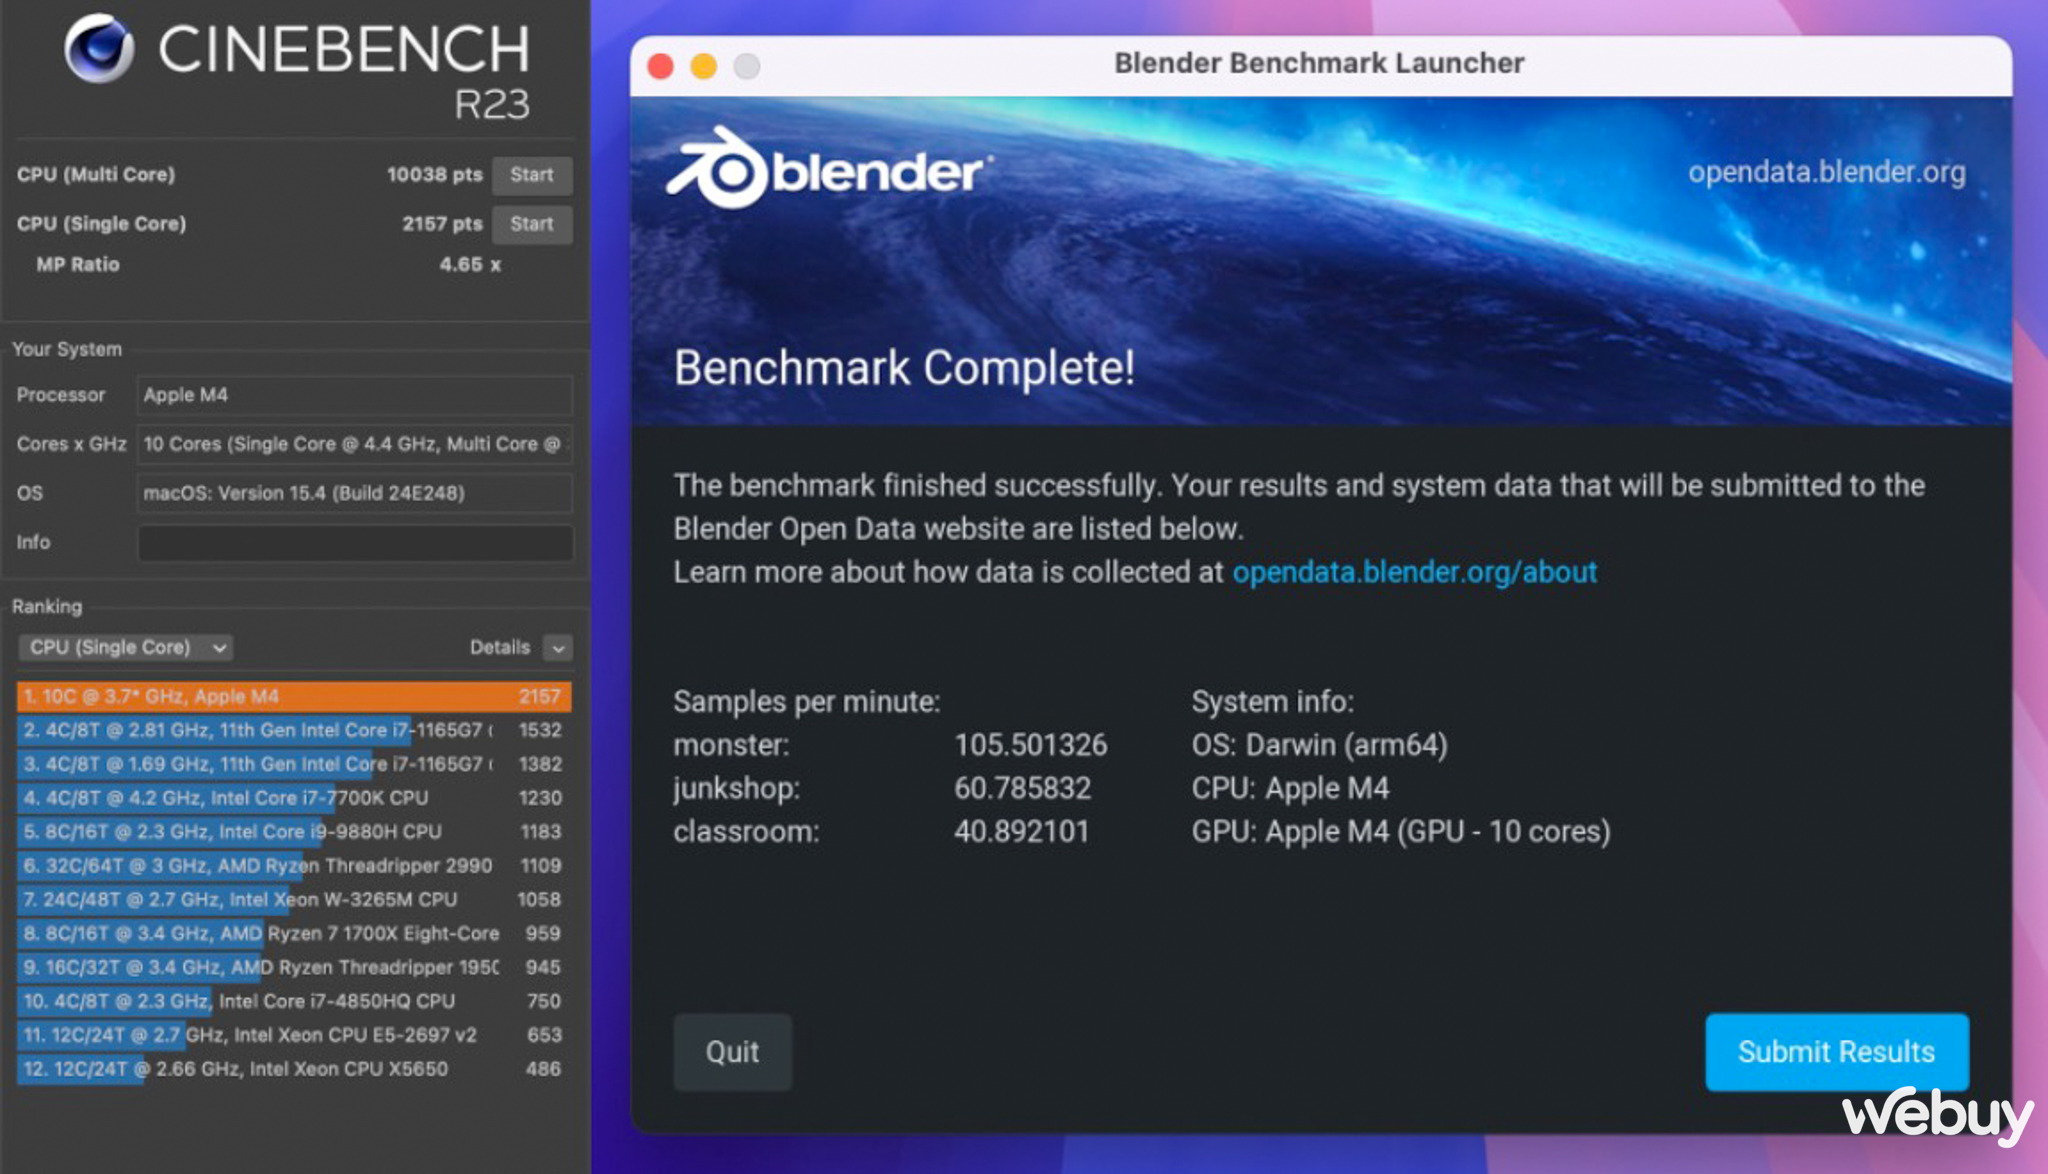Select the Intel Core i9-9880H ranking row
This screenshot has width=2048, height=1174.
pos(294,832)
